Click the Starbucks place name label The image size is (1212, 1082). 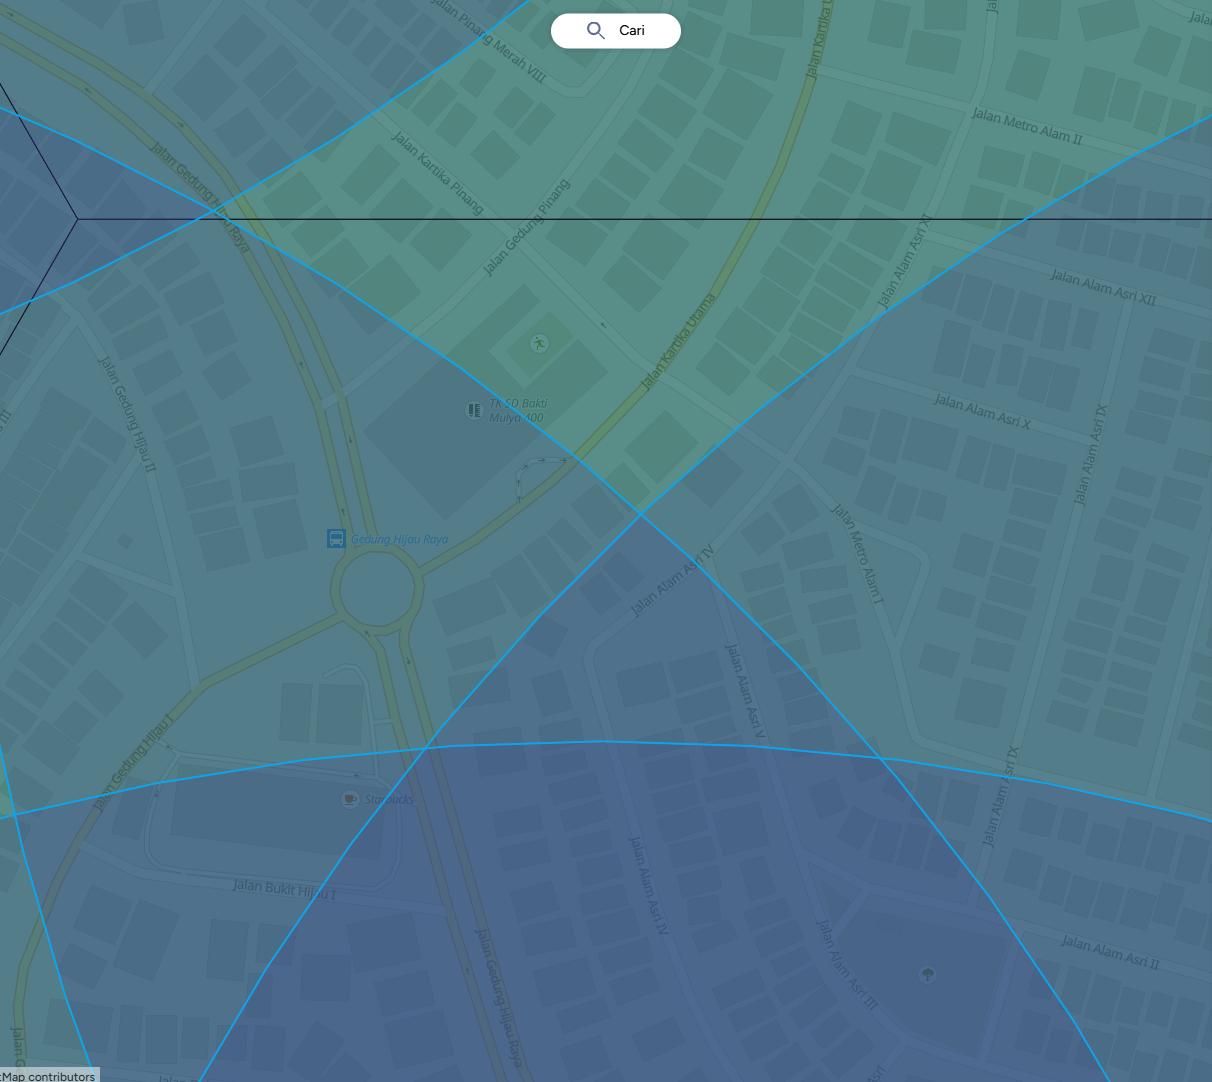point(389,799)
